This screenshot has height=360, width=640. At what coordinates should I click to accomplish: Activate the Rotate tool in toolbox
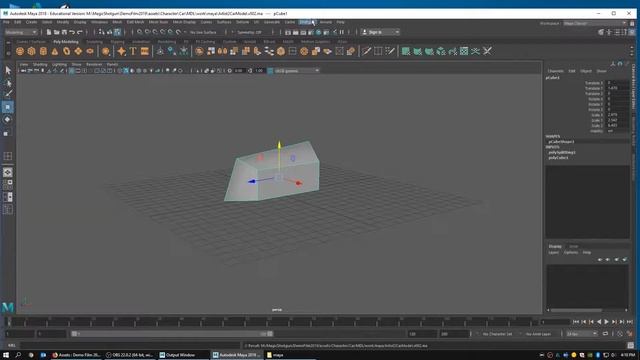click(8, 120)
